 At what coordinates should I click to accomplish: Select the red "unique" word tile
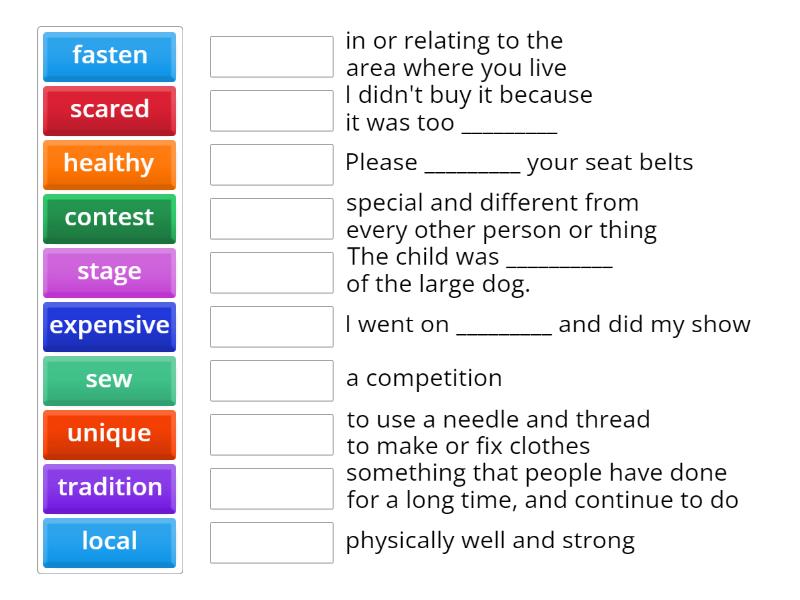109,434
